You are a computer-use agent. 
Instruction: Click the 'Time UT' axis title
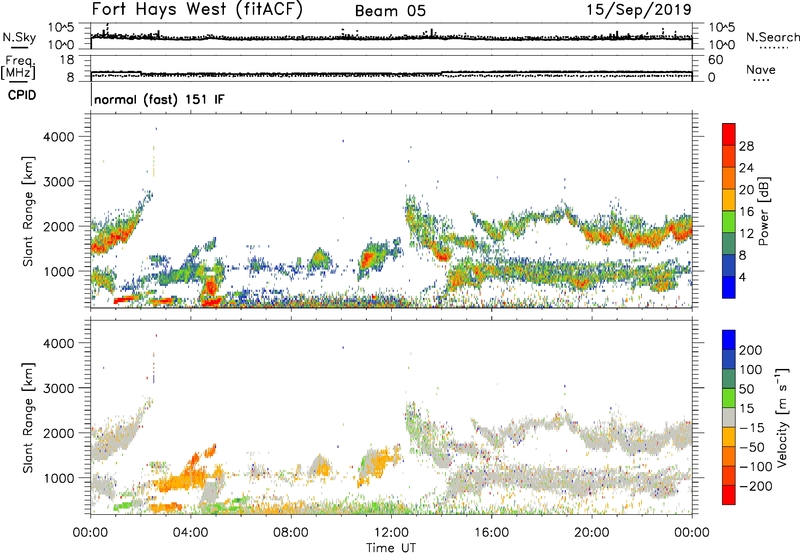(x=391, y=547)
